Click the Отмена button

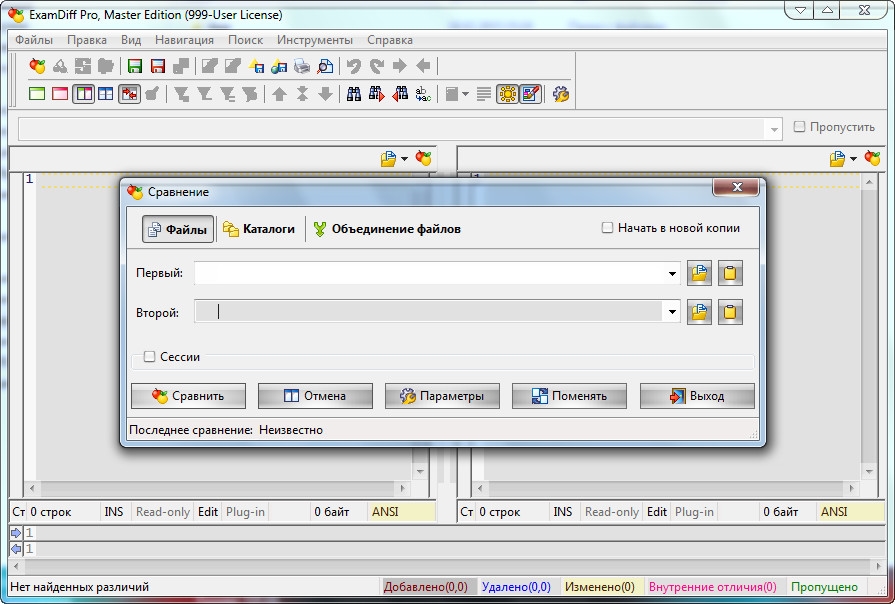pos(315,396)
